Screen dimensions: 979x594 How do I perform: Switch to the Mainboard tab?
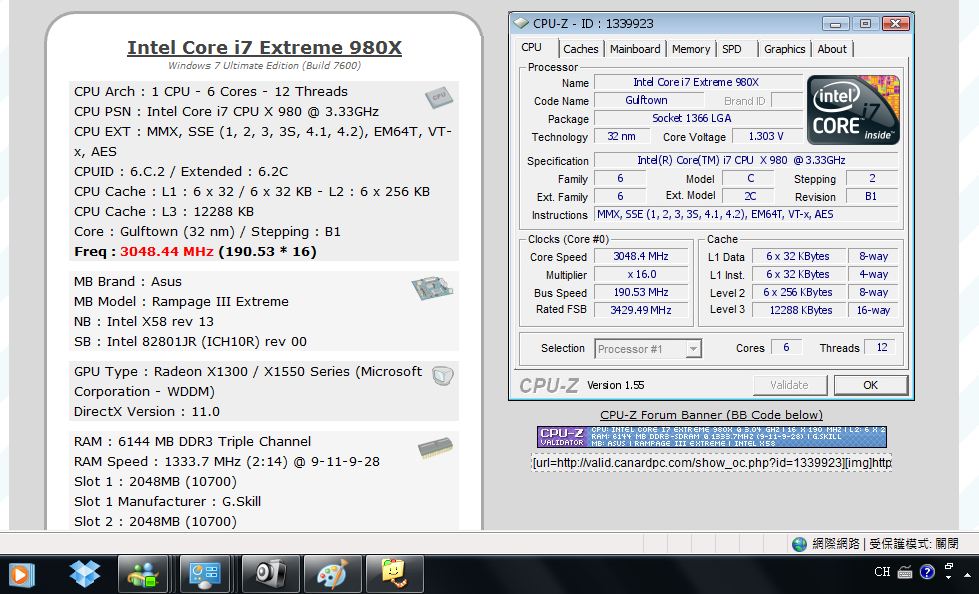(635, 49)
